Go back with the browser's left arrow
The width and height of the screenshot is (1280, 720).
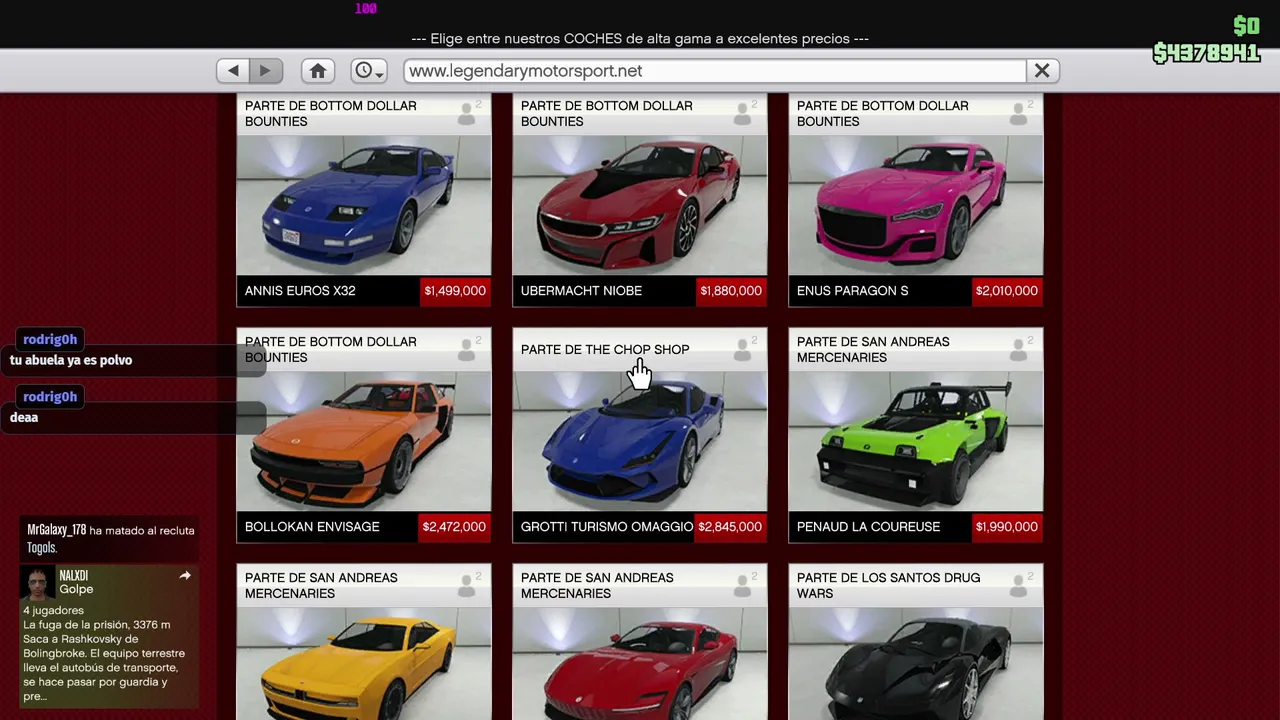[233, 71]
